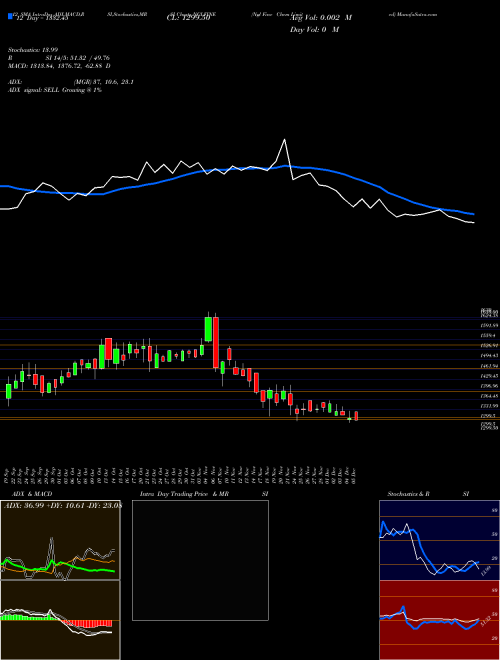The image size is (500, 660).
Task: Click inside the empty intraday price box
Action: coord(200,560)
